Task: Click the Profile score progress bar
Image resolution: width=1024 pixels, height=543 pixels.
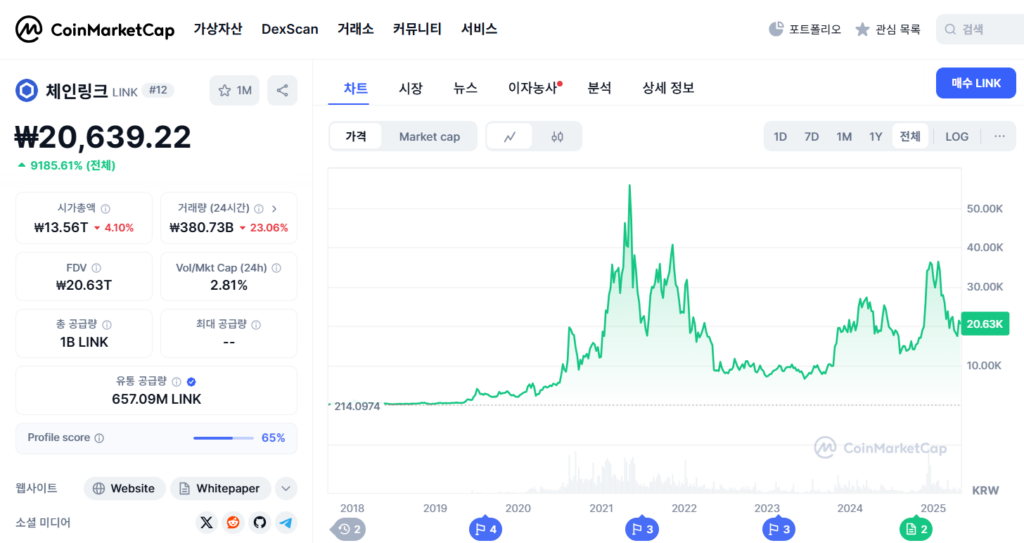Action: 223,438
